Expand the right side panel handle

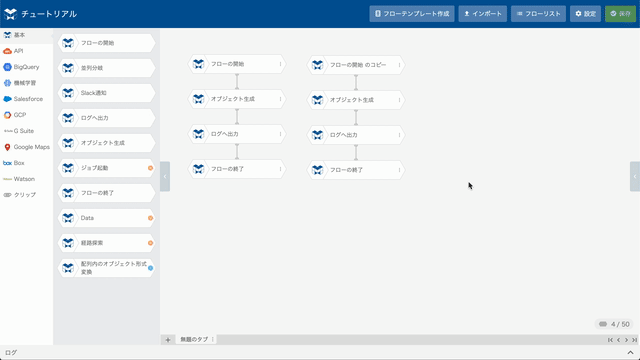635,176
